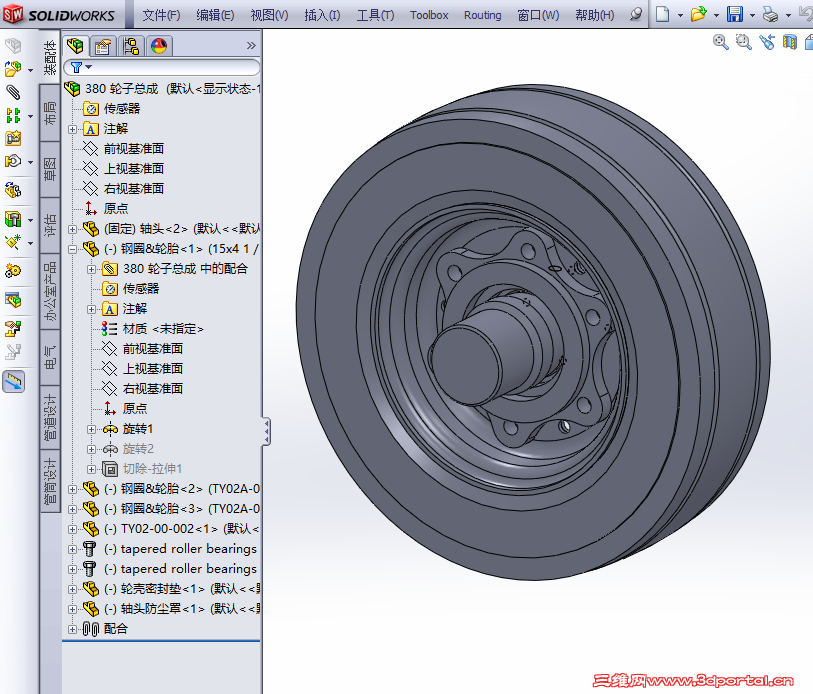
Task: Collapse the 钢圈&轮胎<1> component
Action: pos(73,249)
